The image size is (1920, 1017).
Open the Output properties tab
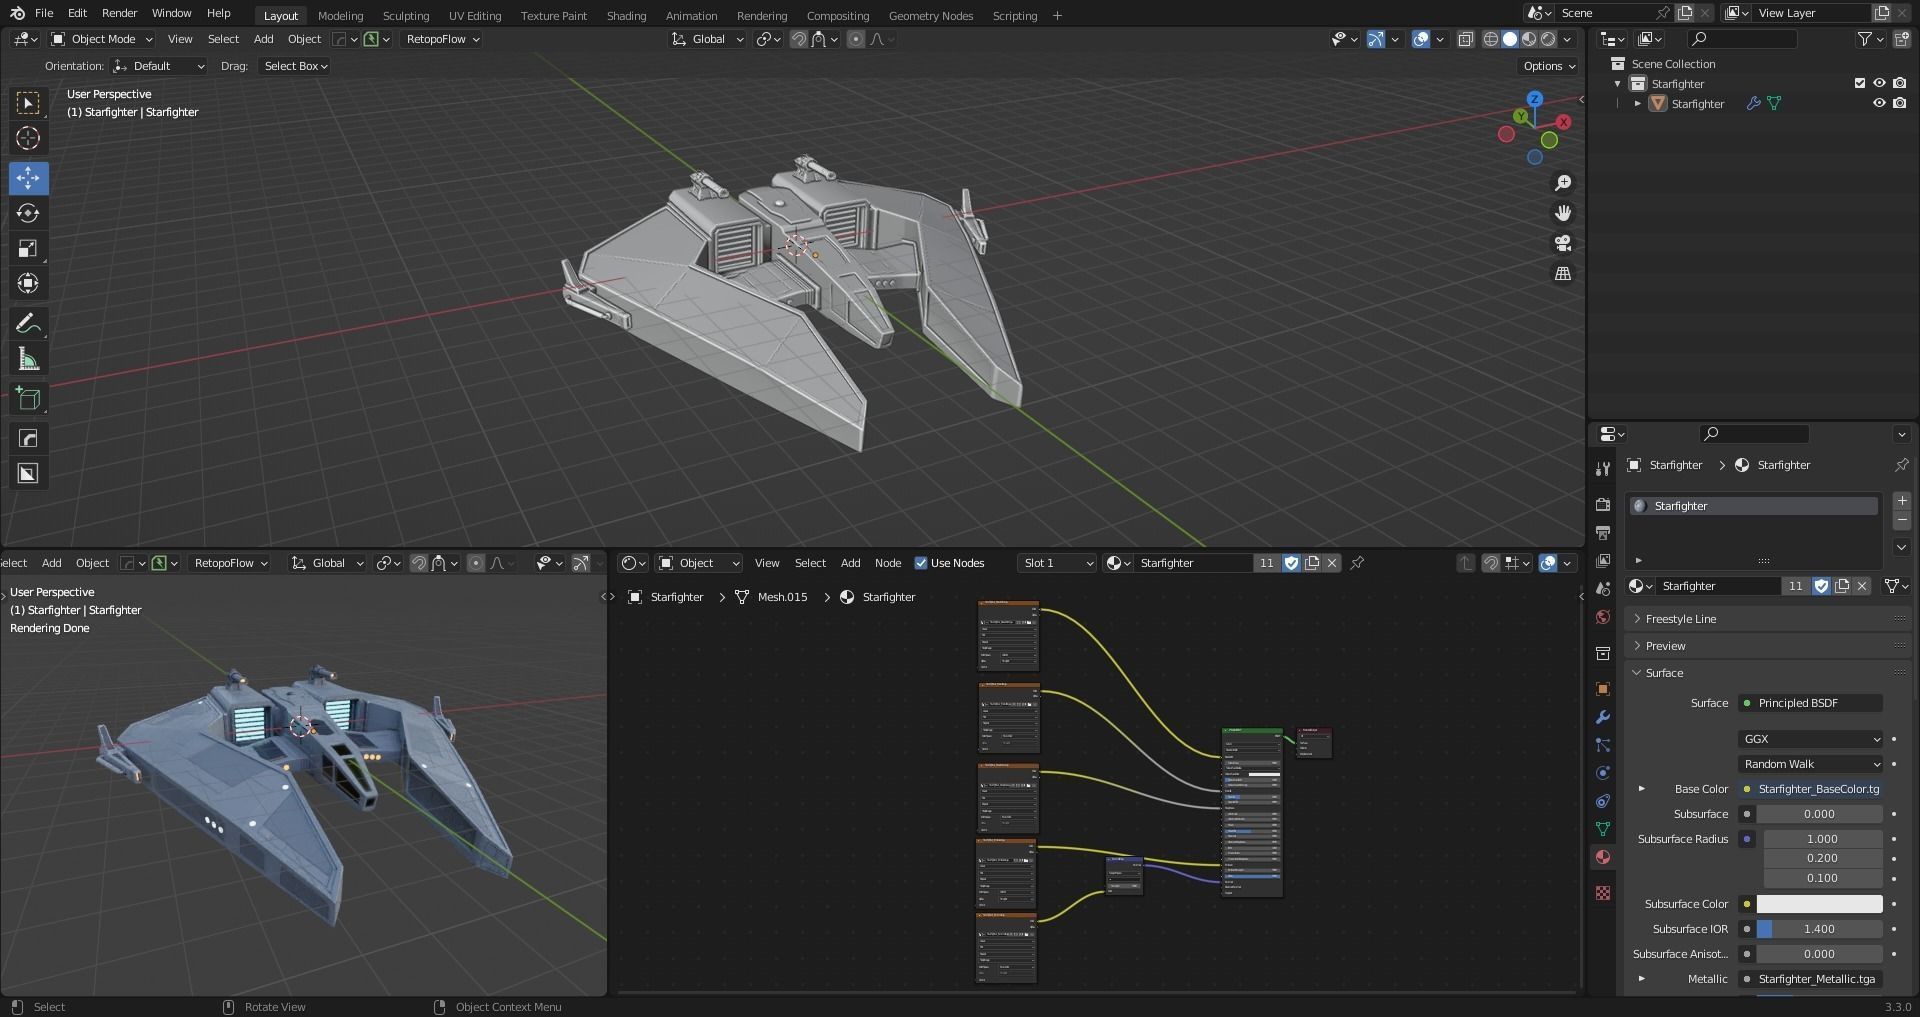pos(1603,533)
